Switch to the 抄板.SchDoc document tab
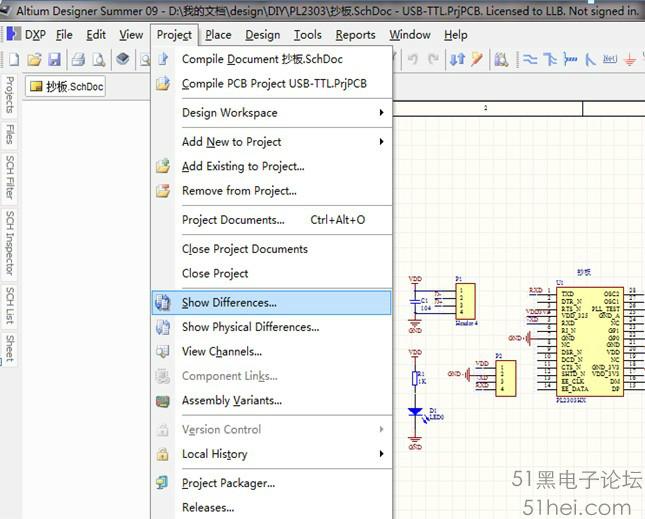 pos(66,86)
